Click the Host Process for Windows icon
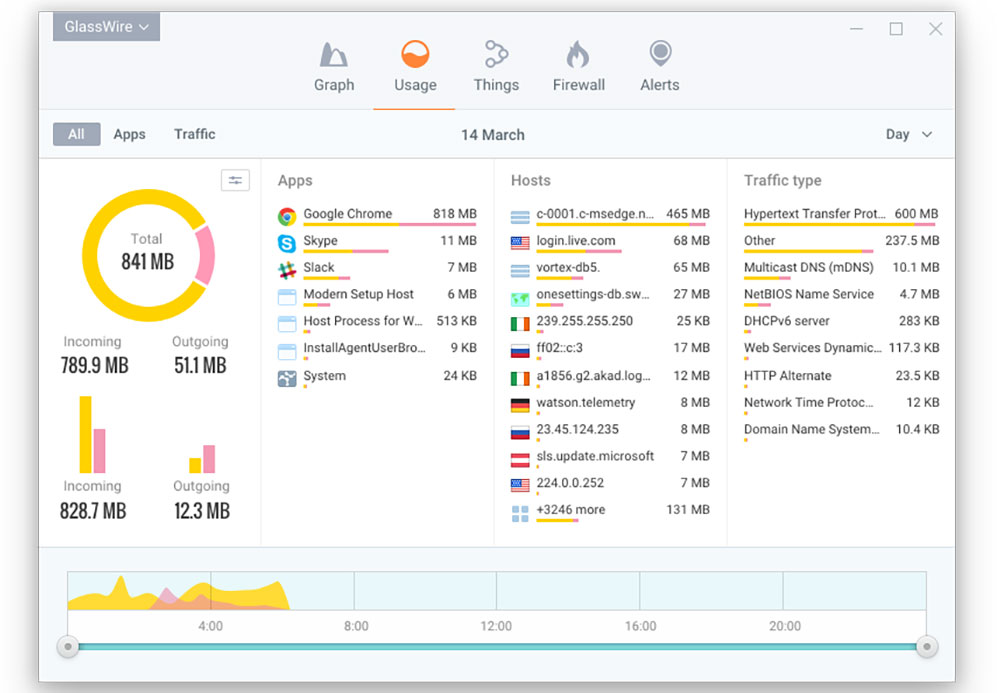 pyautogui.click(x=287, y=324)
